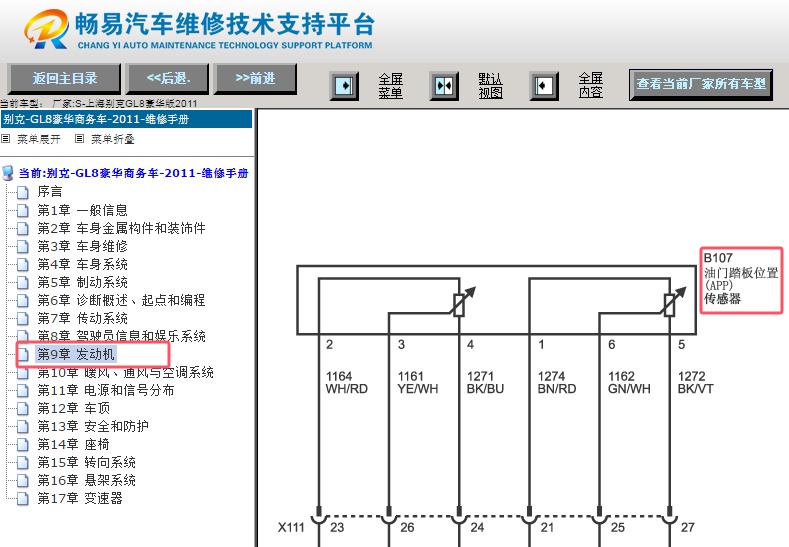Viewport: 789px width, 547px height.
Task: Click the page icon next to 第11章
Action: click(x=23, y=391)
